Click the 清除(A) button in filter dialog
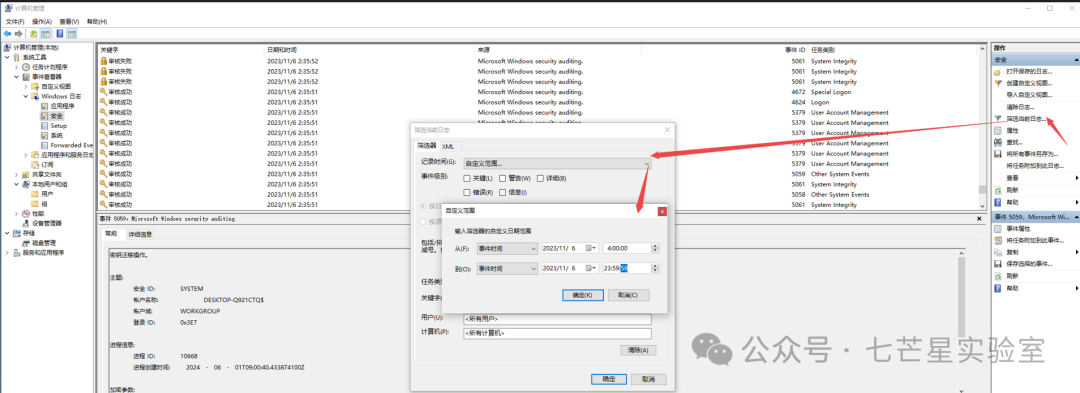 tap(638, 350)
